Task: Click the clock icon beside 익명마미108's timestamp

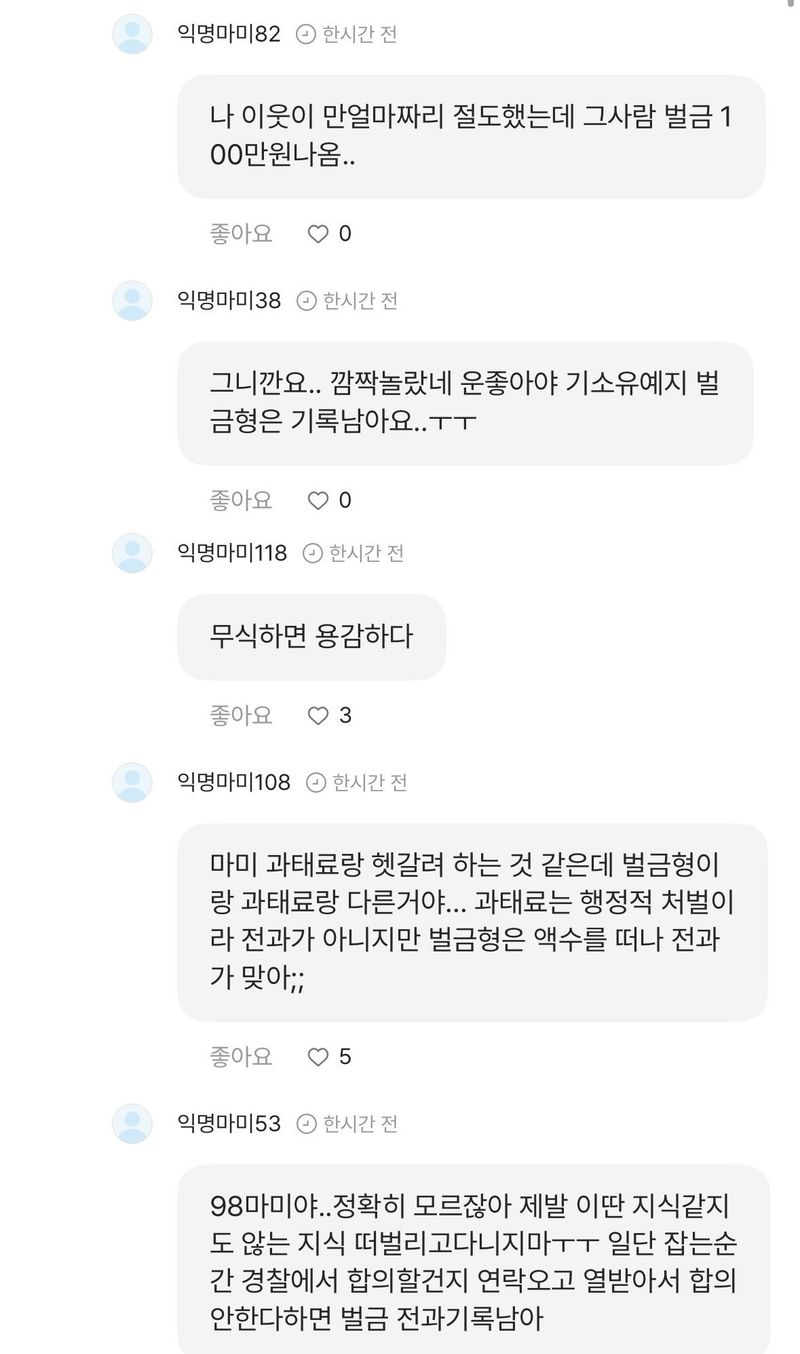Action: click(x=315, y=782)
